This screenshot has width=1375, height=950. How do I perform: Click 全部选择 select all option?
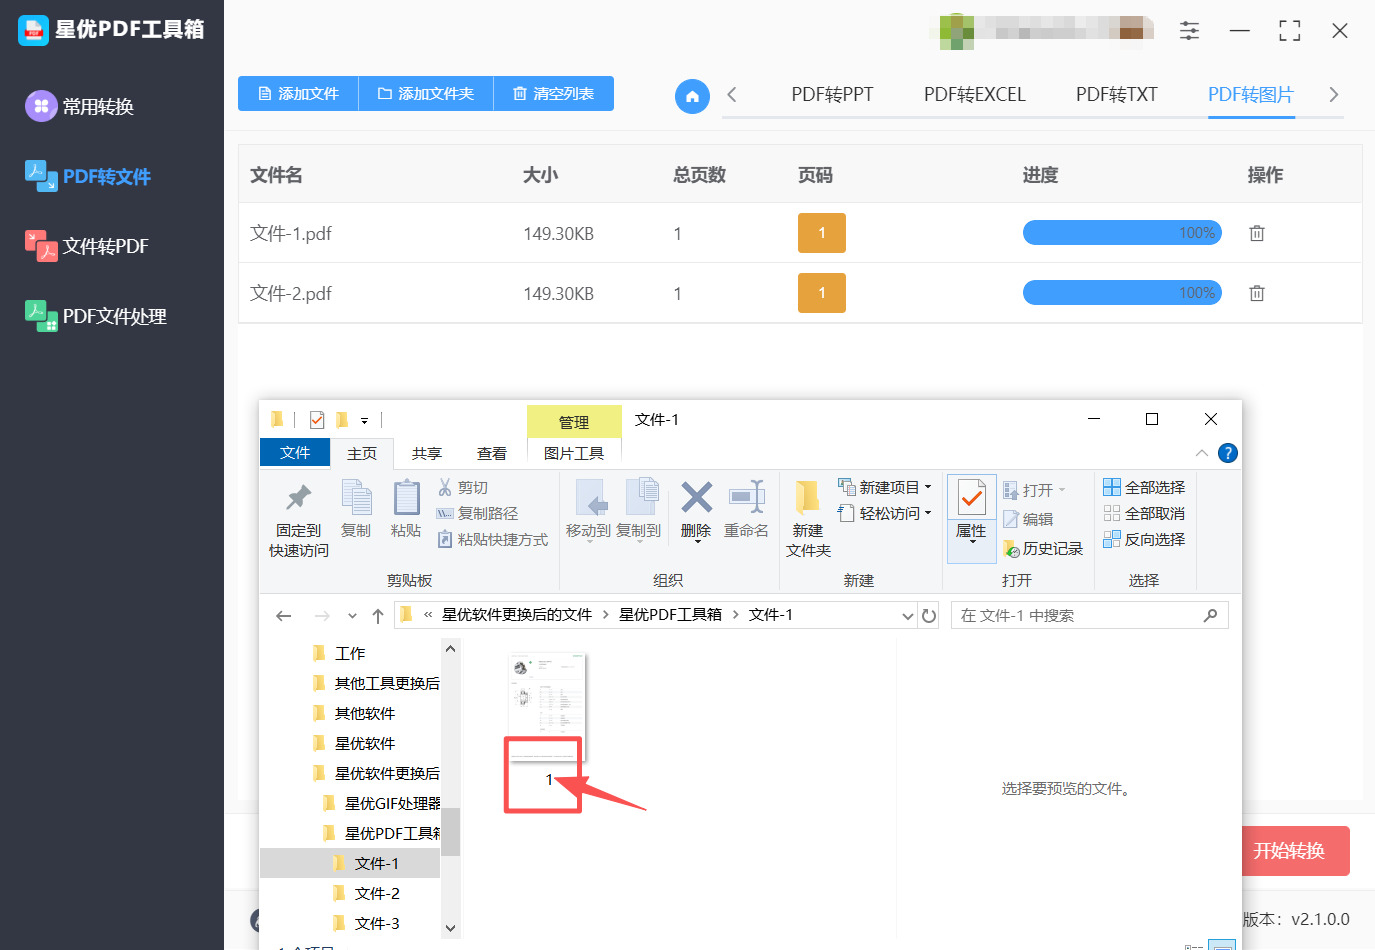click(x=1144, y=487)
